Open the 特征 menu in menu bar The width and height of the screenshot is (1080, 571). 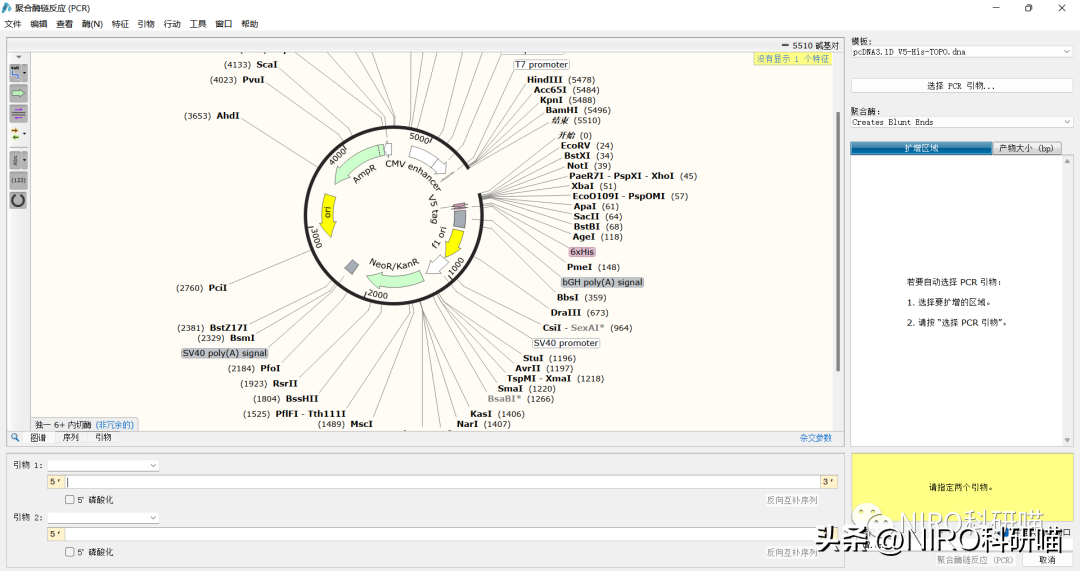pos(120,23)
